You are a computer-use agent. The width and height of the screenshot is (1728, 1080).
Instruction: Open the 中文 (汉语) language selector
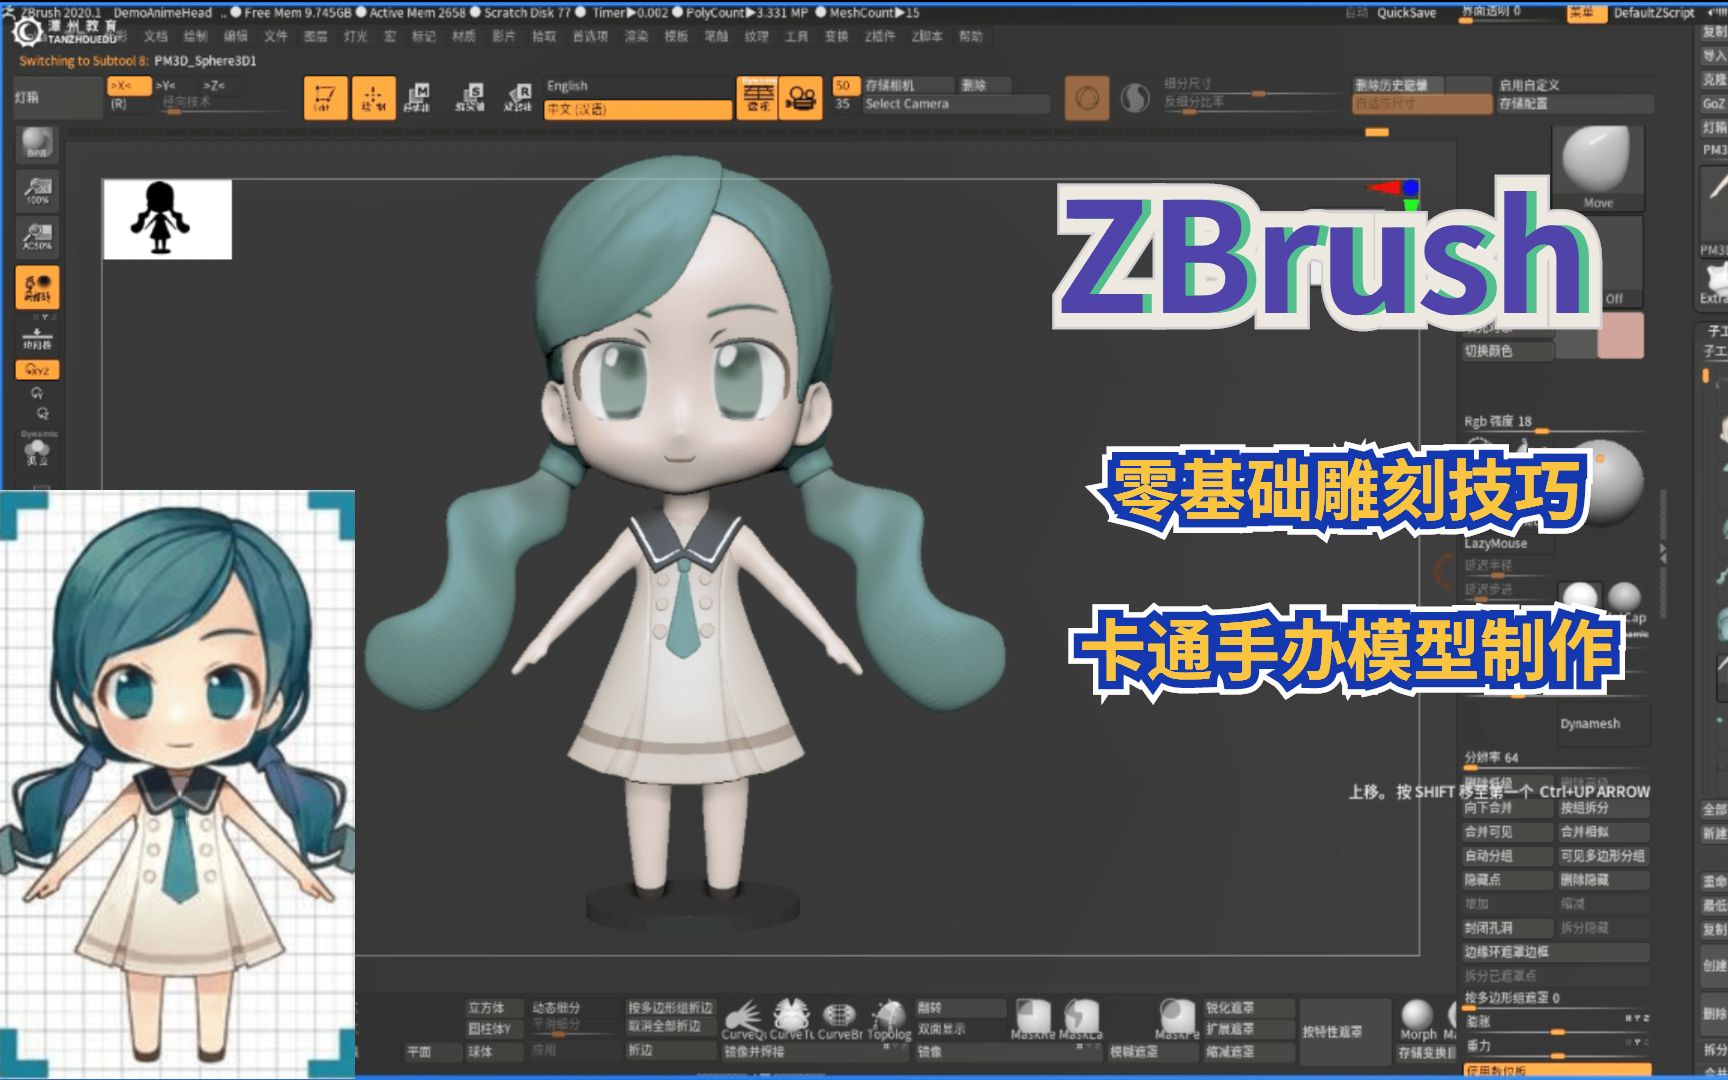[637, 106]
